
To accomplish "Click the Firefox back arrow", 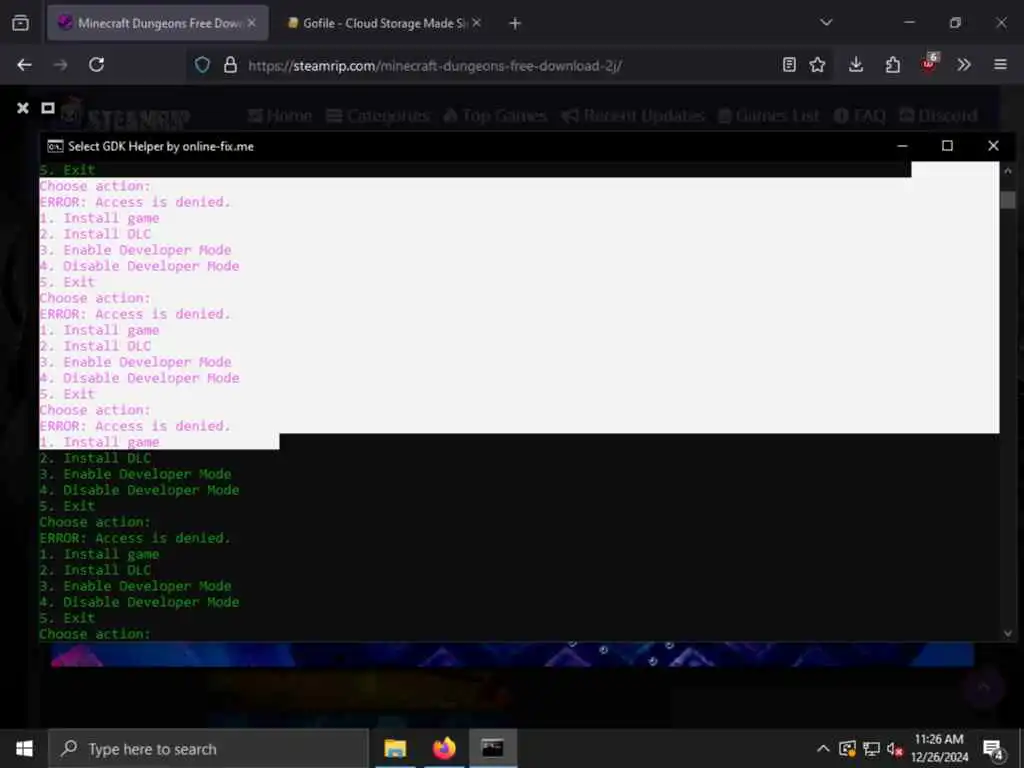I will click(x=24, y=65).
